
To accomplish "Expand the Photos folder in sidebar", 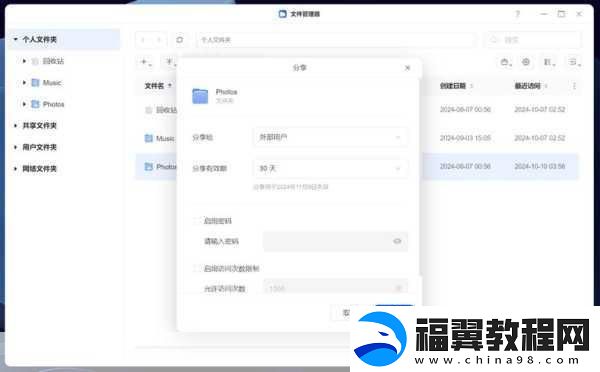I will coord(24,104).
